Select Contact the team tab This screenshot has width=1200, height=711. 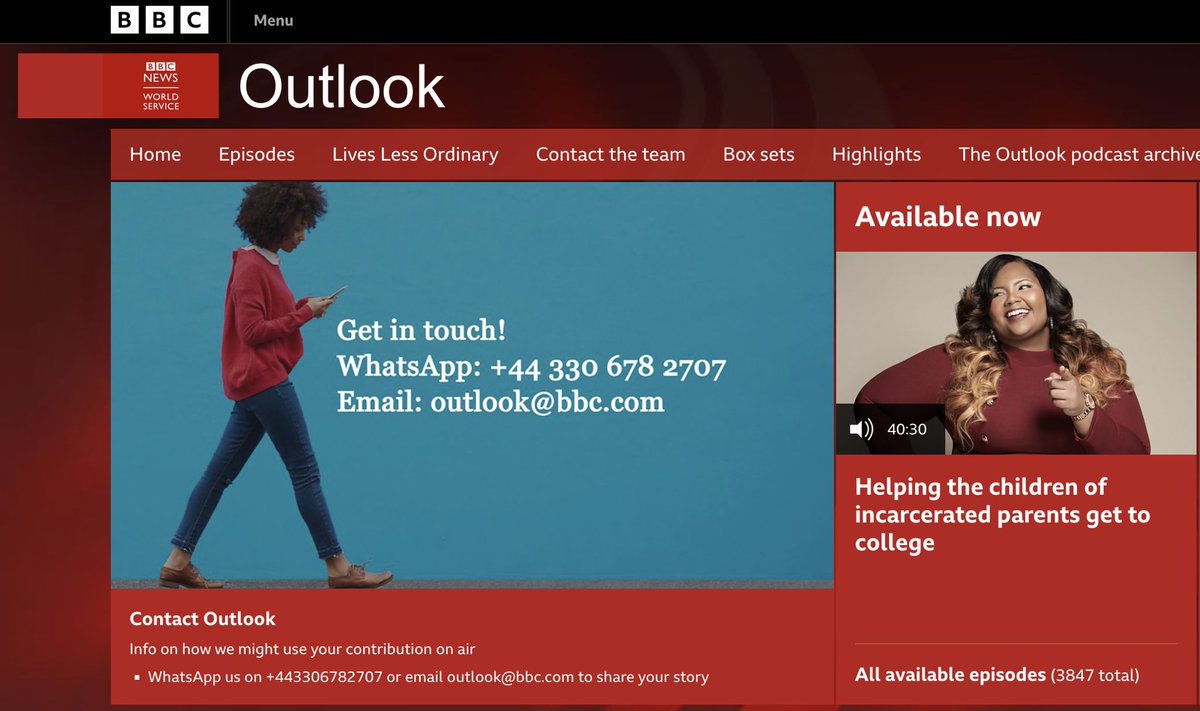(x=610, y=154)
